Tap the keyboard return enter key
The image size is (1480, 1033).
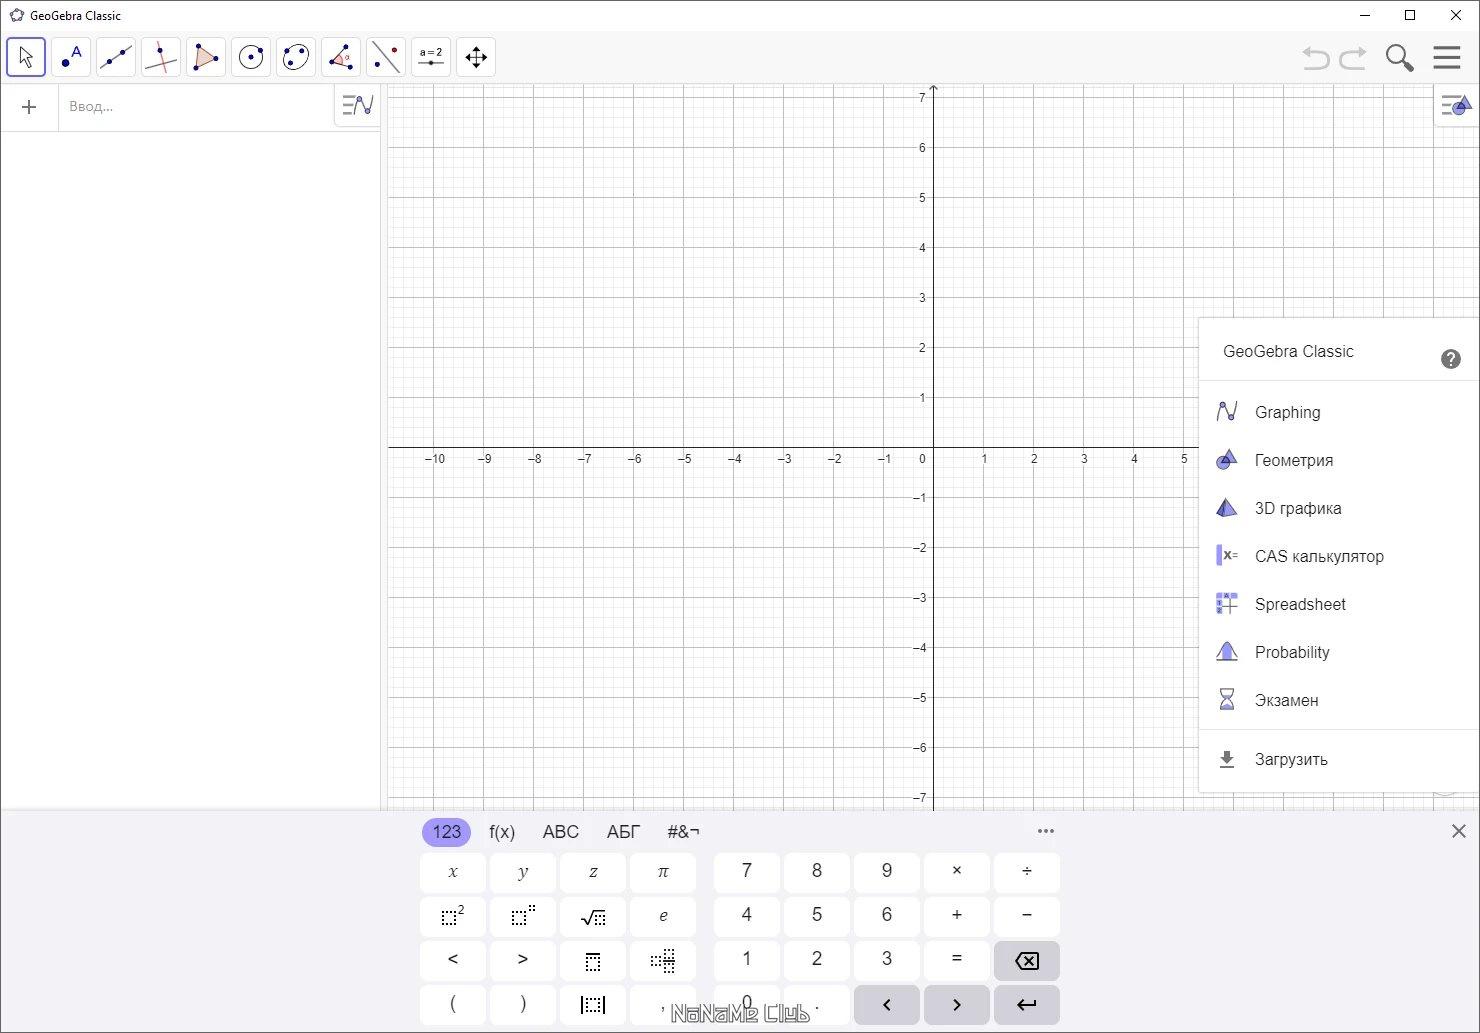point(1027,1004)
